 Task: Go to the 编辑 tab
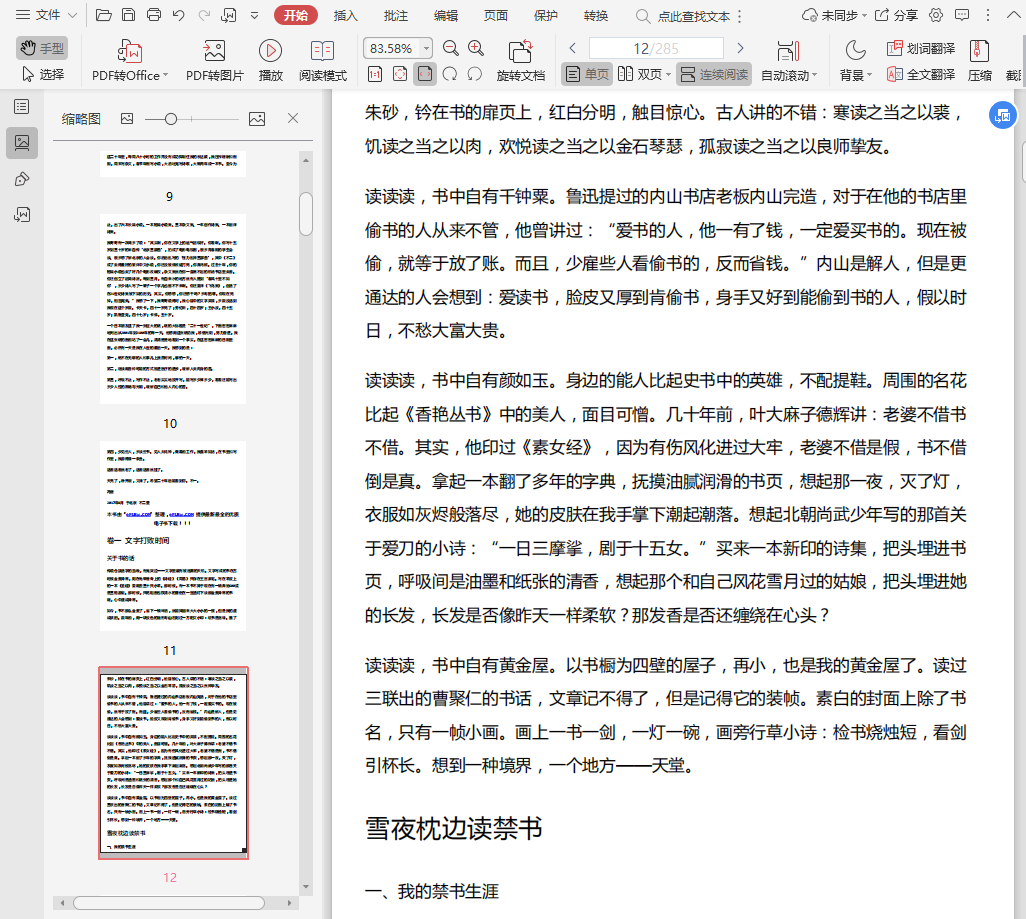pyautogui.click(x=446, y=16)
